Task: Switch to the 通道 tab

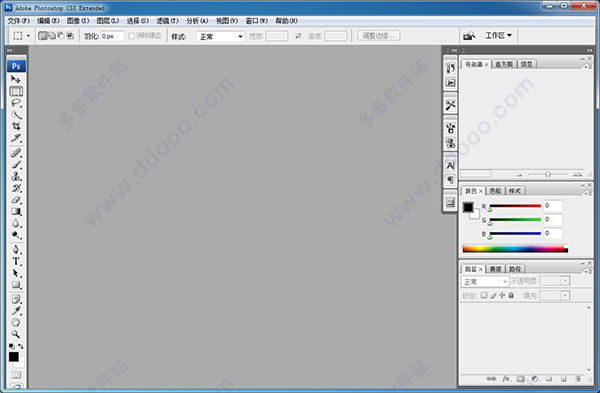Action: click(x=495, y=269)
